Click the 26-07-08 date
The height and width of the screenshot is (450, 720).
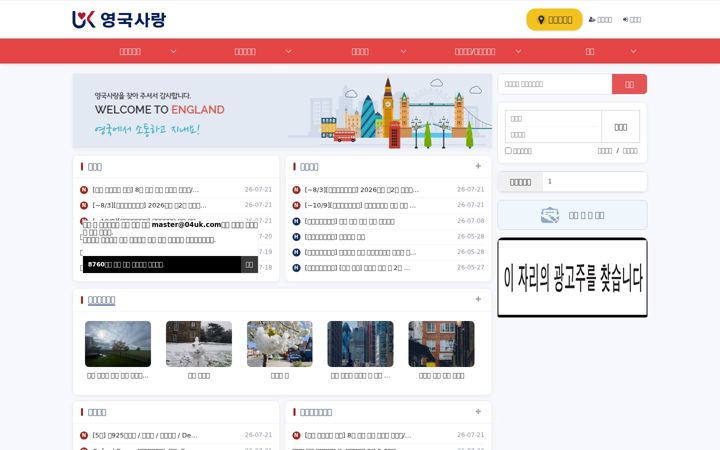pyautogui.click(x=471, y=221)
